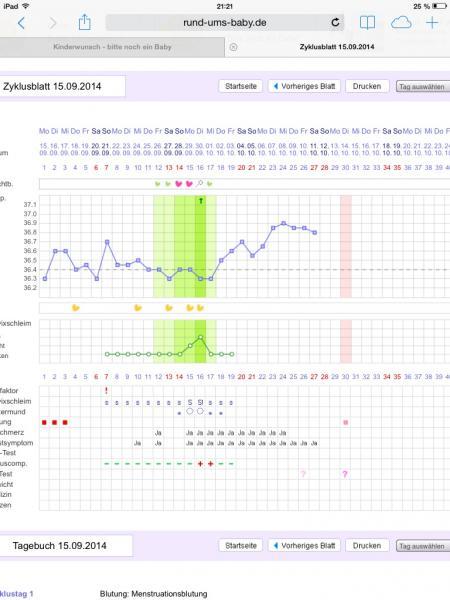450x600 pixels.
Task: Open the bookmarks book icon
Action: (367, 23)
